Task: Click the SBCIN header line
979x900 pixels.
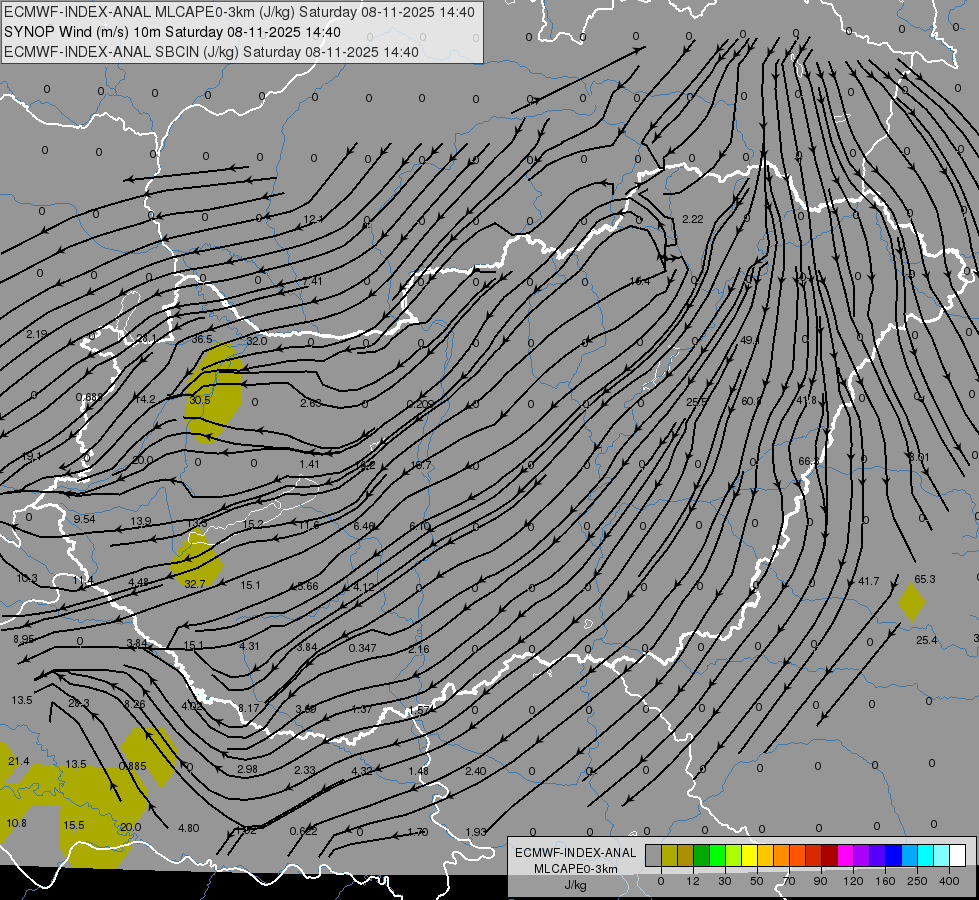Action: coord(211,52)
